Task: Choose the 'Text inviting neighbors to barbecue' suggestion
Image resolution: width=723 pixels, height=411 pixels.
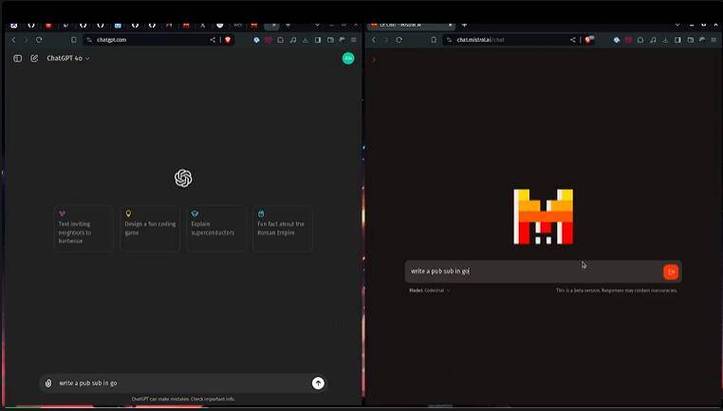Action: pos(83,228)
